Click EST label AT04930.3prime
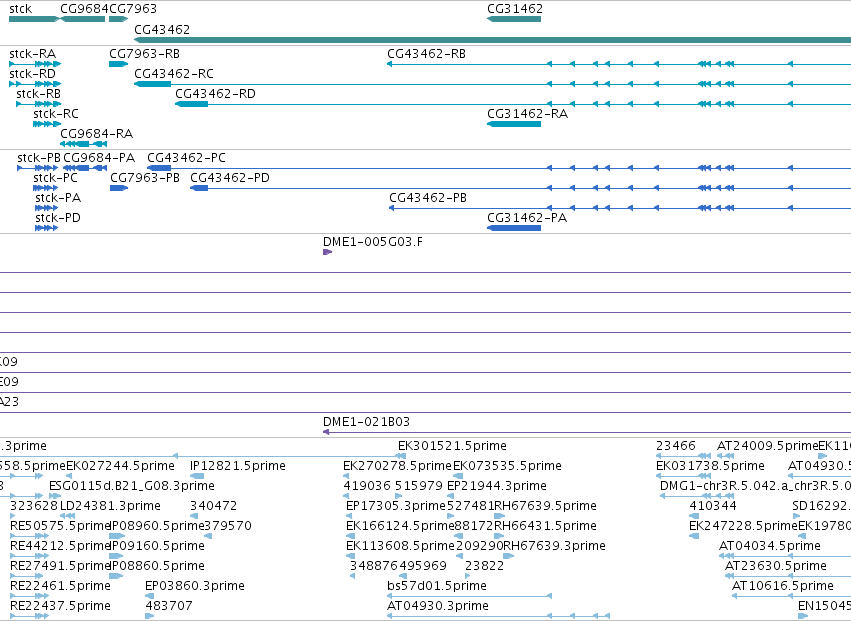Screen dimensions: 851x621 [x=438, y=606]
